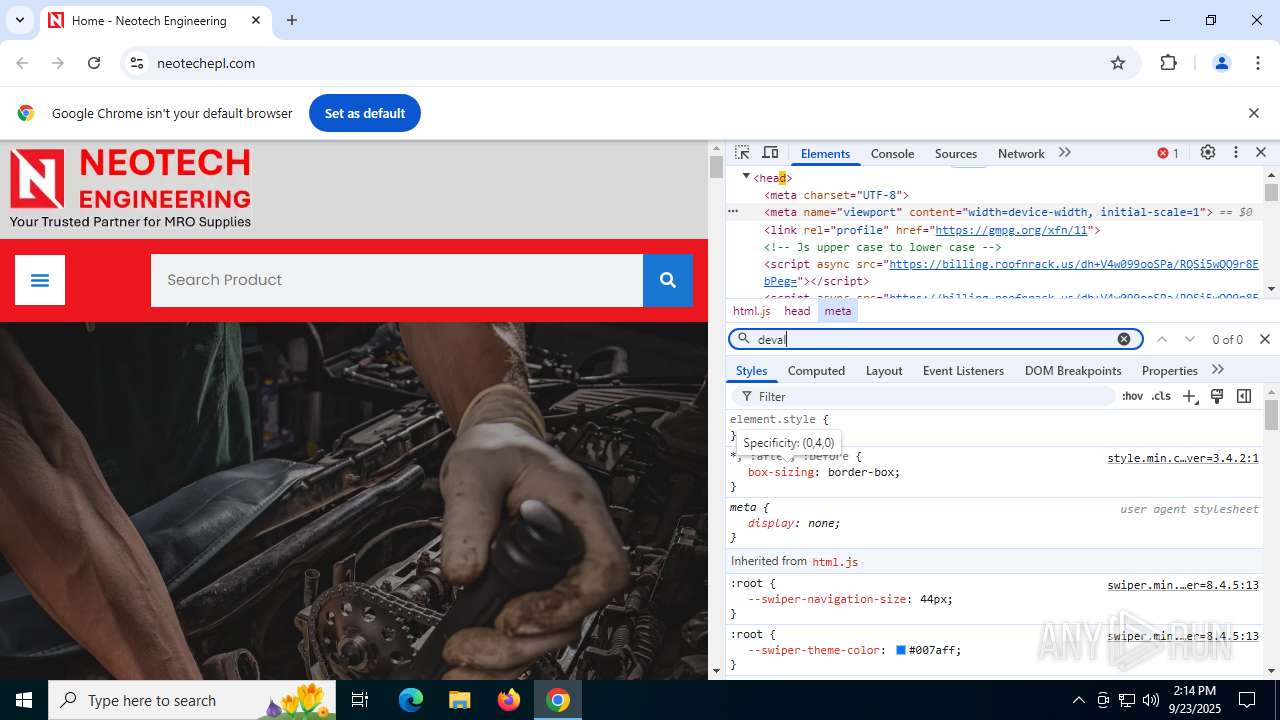
Task: Go to previous search result
Action: (x=1163, y=339)
